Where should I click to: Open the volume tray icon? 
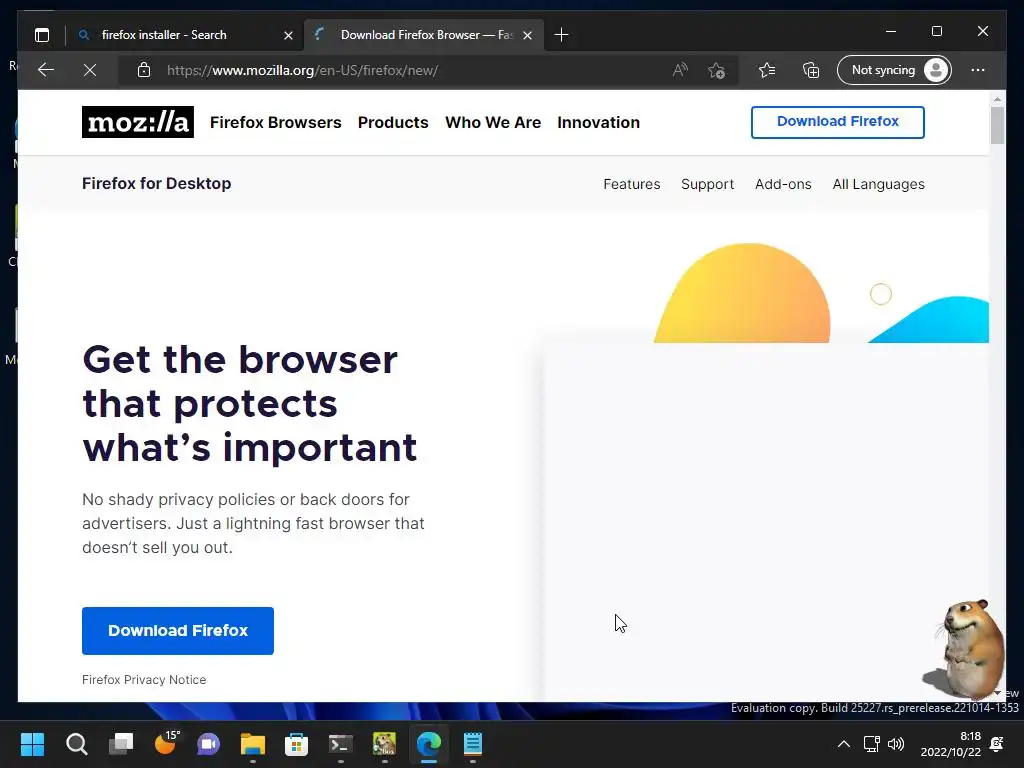(x=896, y=744)
